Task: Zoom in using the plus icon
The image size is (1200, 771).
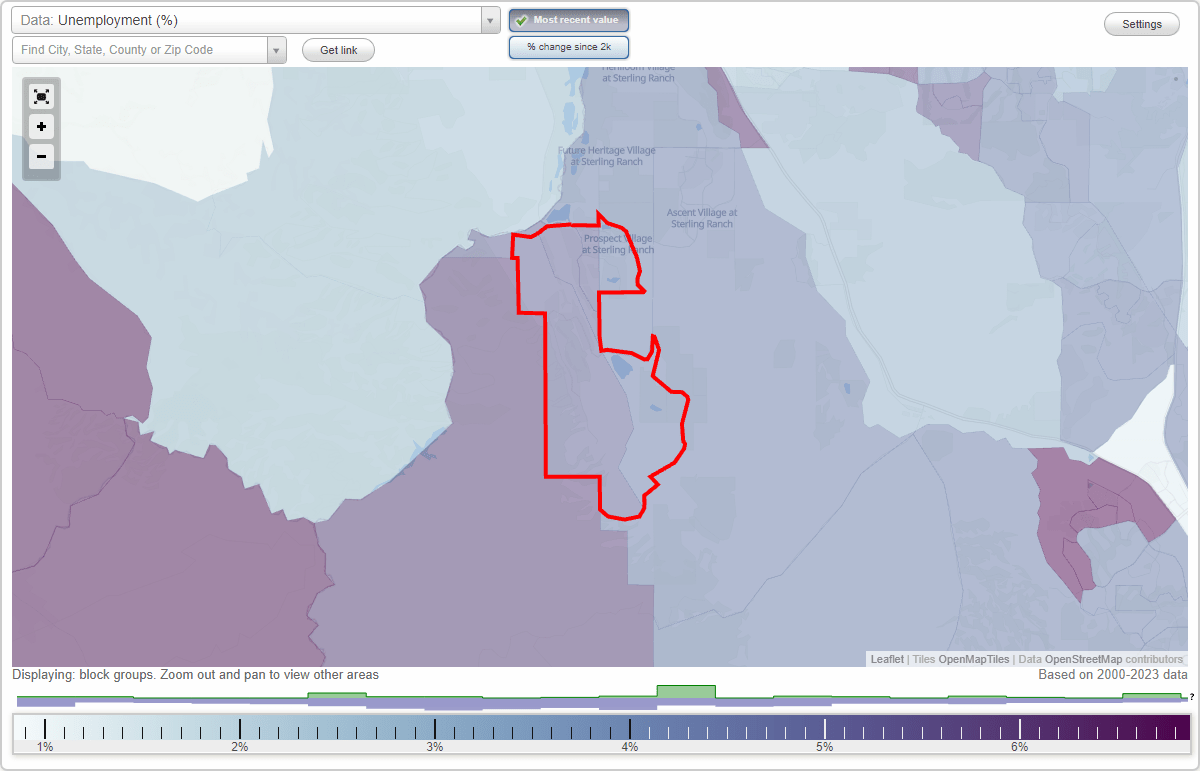Action: pyautogui.click(x=41, y=127)
